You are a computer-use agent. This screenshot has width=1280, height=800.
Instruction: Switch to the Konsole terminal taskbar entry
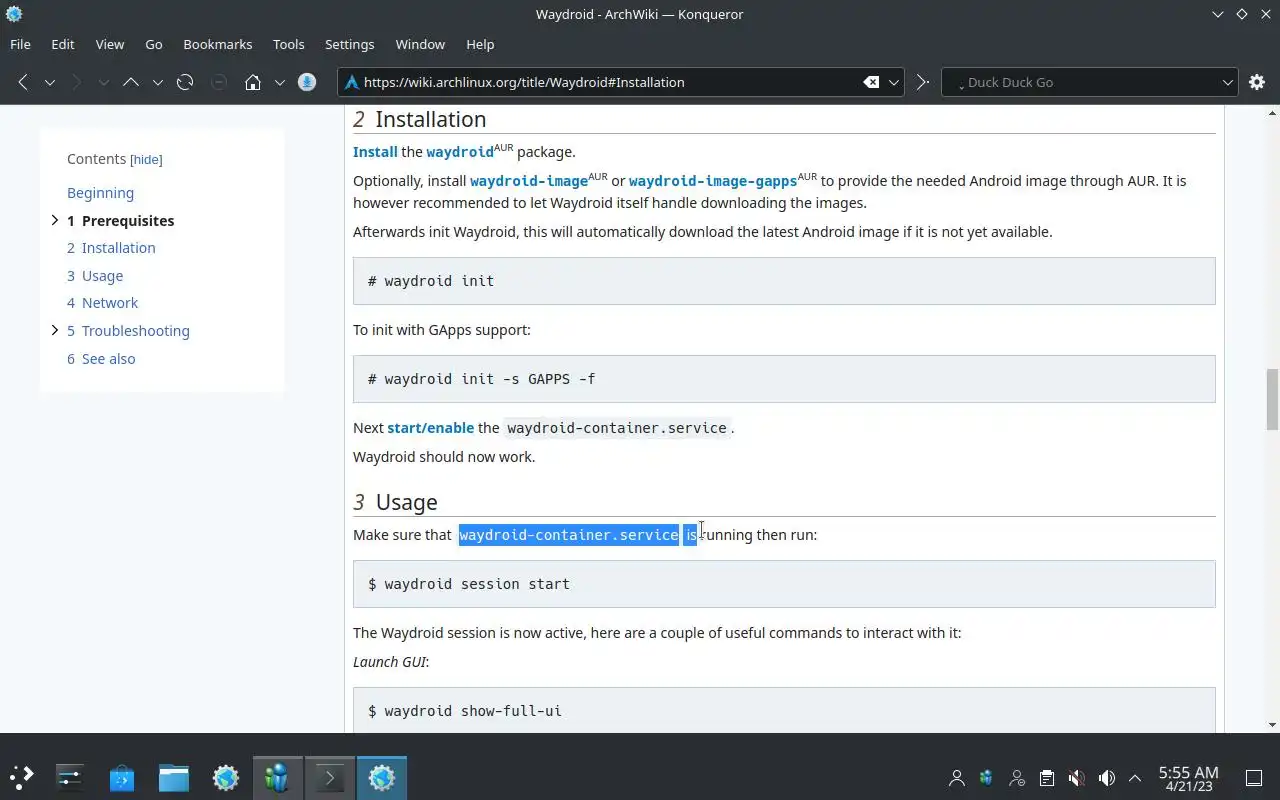[330, 777]
